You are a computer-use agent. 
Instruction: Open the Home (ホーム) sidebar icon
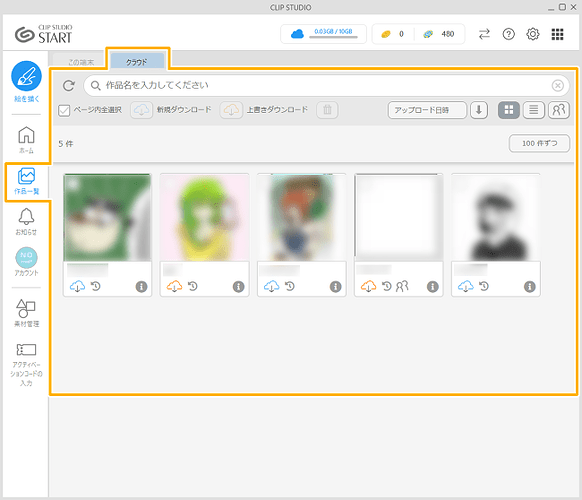coord(26,135)
